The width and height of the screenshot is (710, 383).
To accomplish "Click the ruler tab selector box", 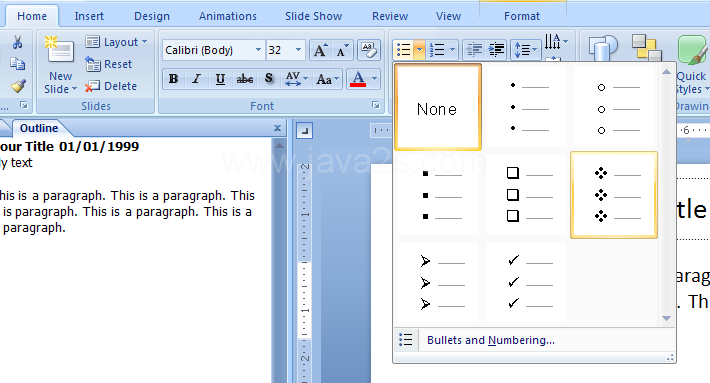I will (x=304, y=131).
